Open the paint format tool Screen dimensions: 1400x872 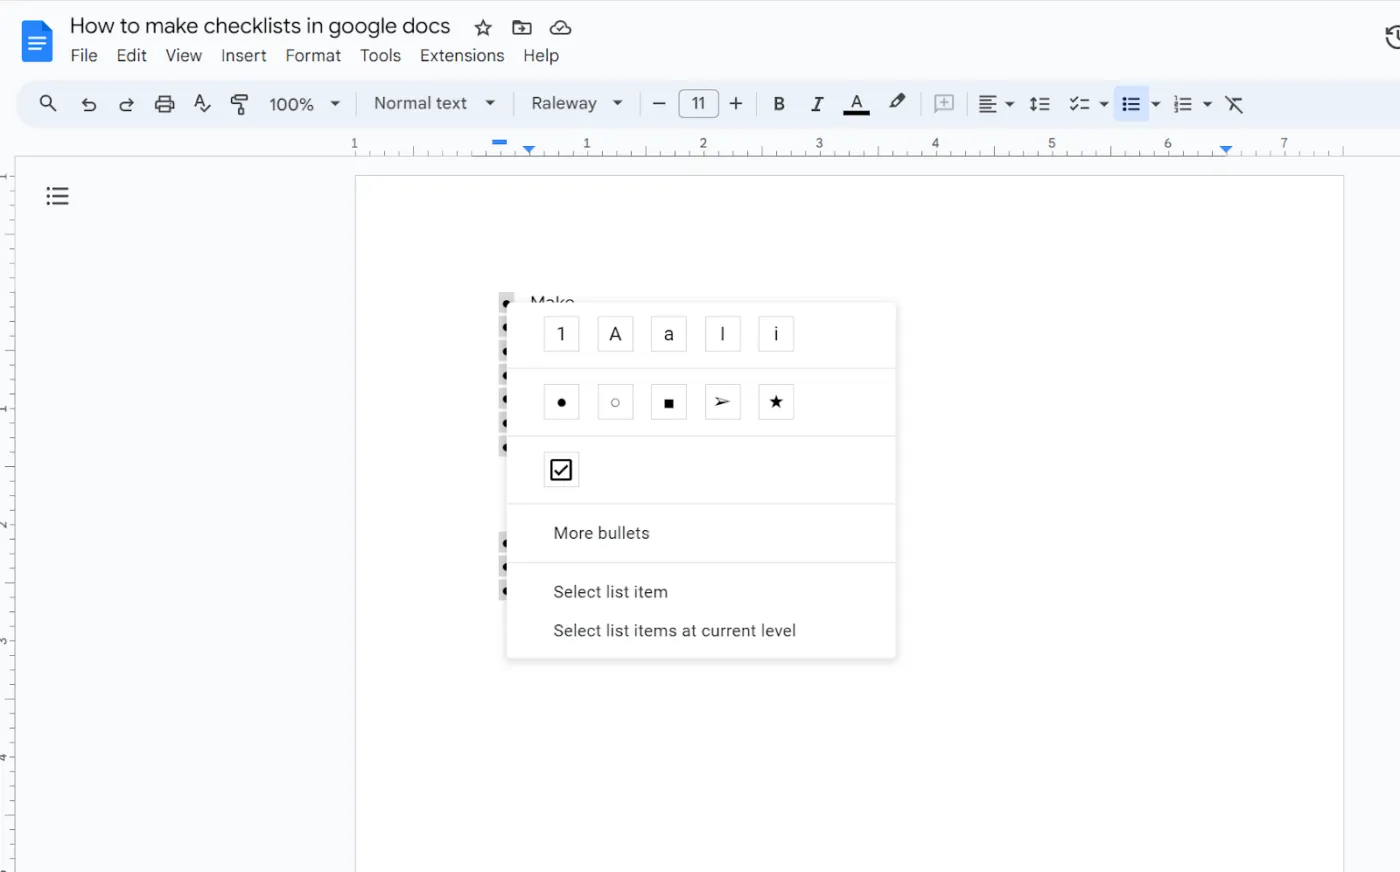click(240, 103)
